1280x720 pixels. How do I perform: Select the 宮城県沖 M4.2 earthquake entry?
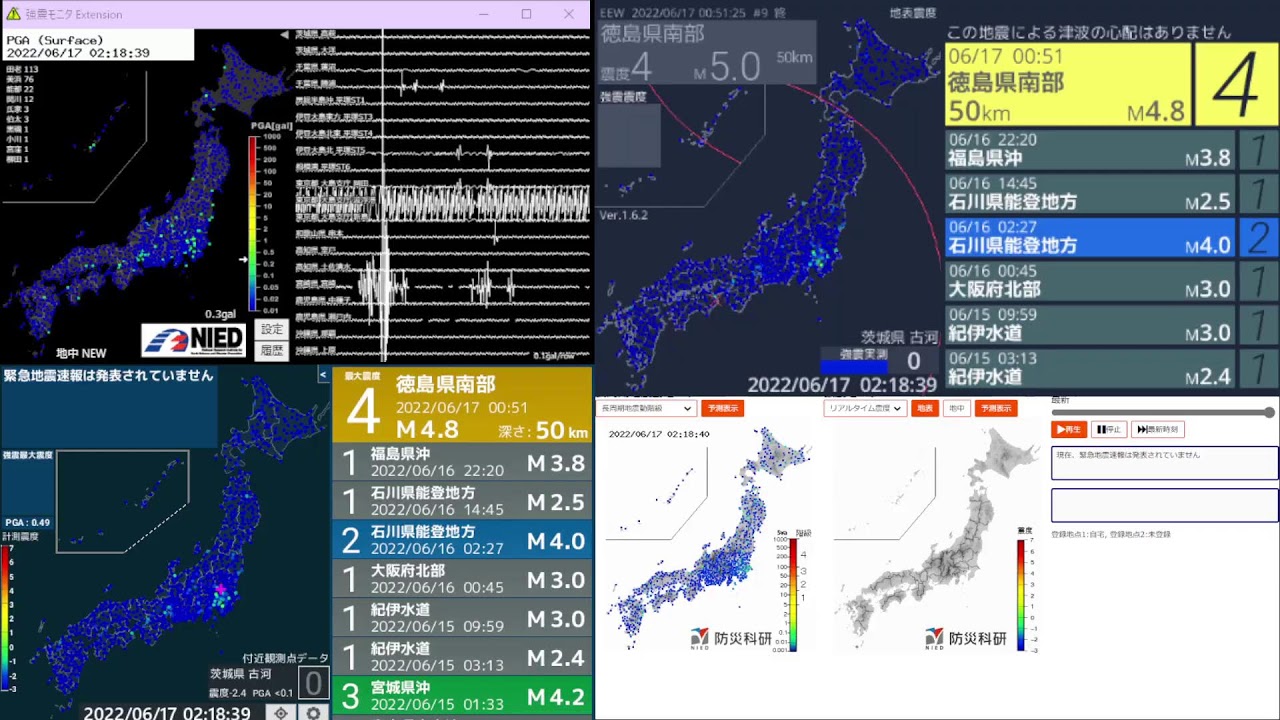tap(462, 696)
